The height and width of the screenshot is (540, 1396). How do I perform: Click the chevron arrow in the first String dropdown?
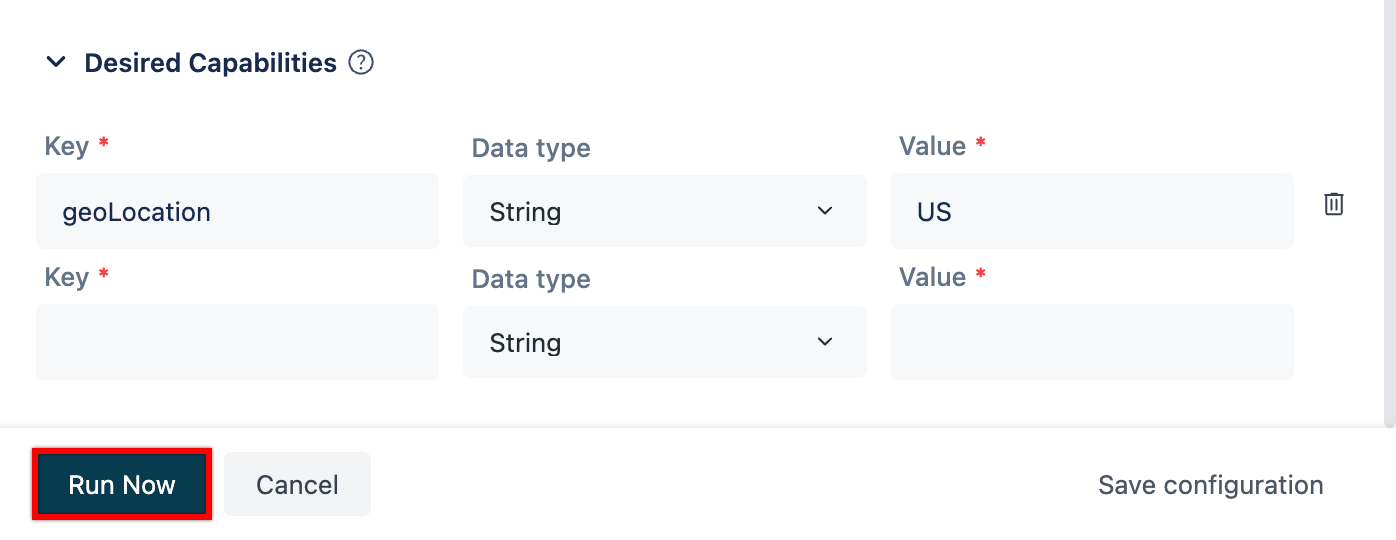click(825, 211)
